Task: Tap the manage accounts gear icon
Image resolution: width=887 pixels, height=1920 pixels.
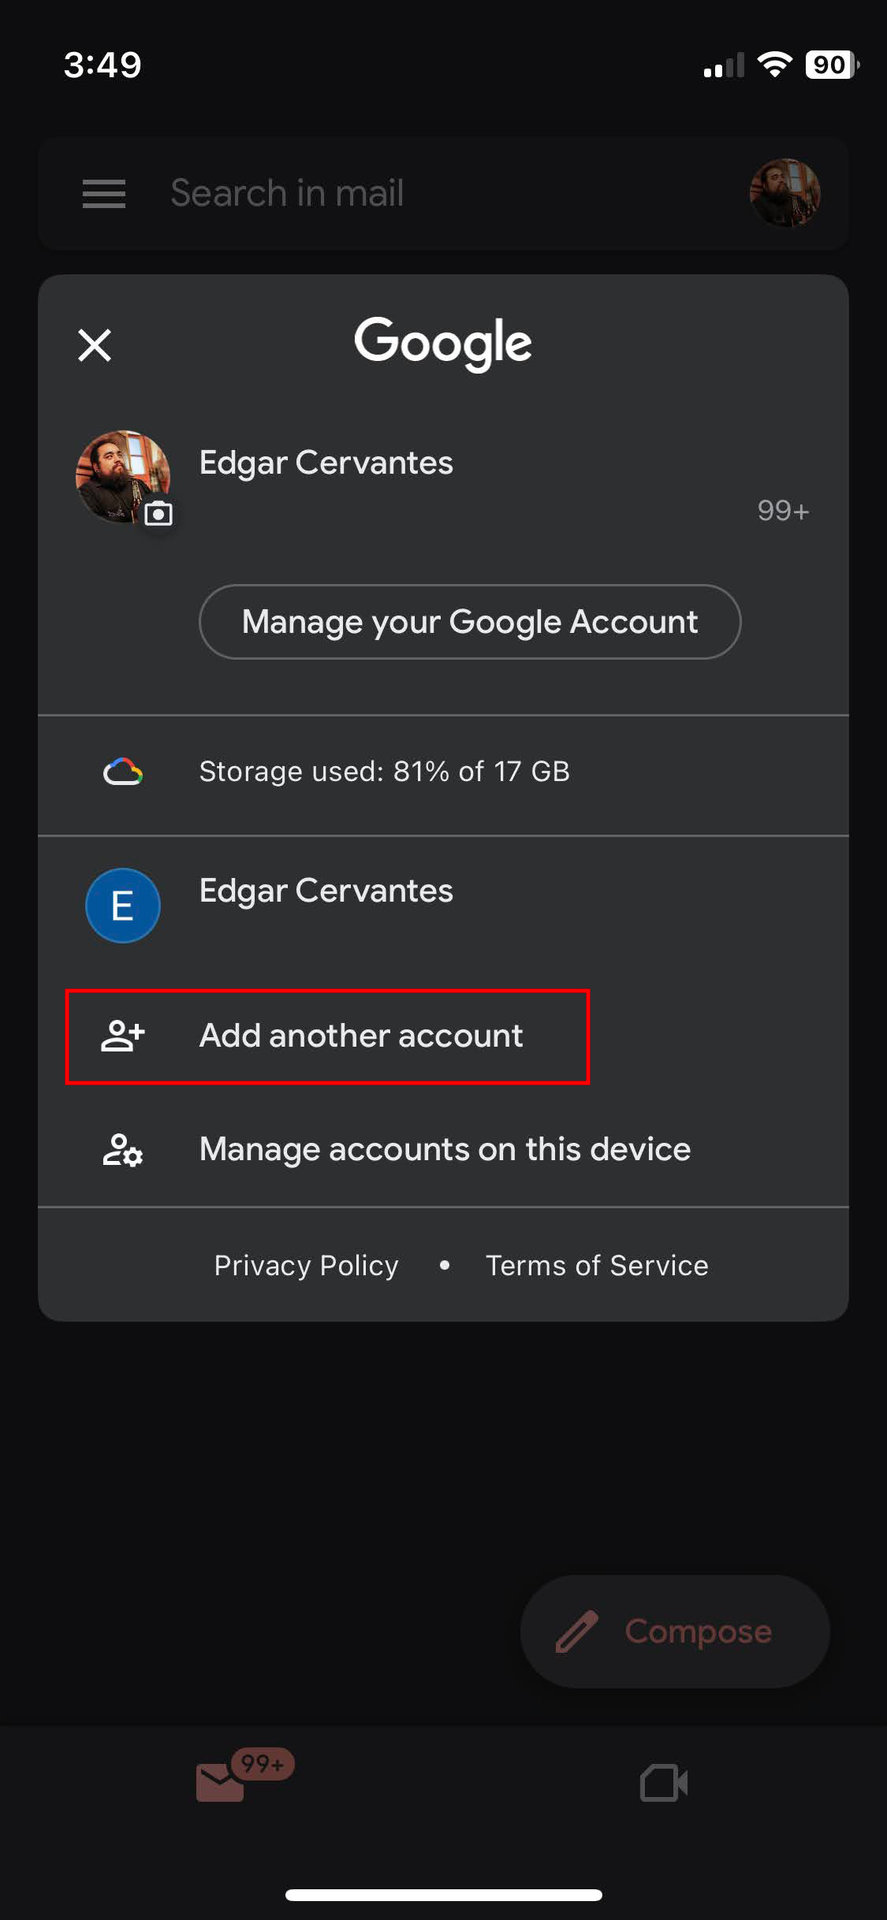Action: point(123,1150)
